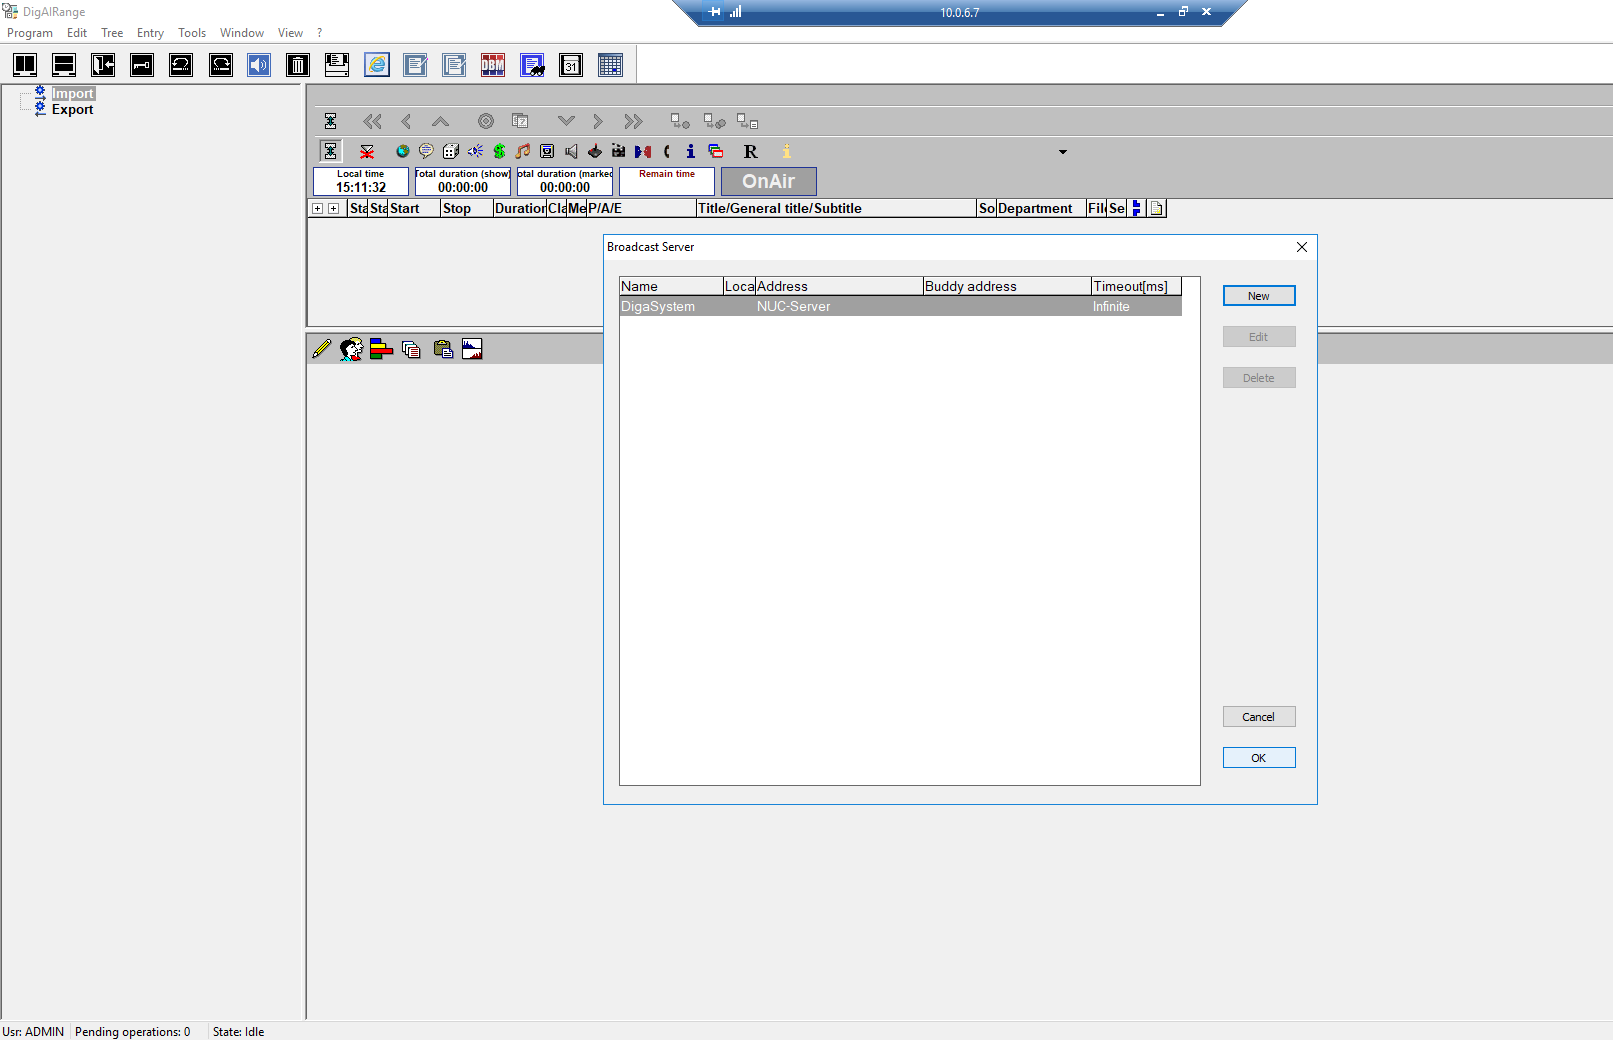Toggle the globe filter icon
This screenshot has width=1613, height=1040.
[402, 151]
